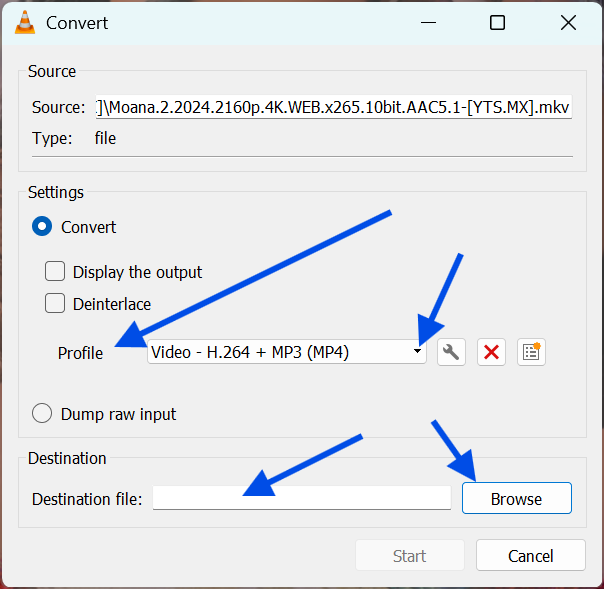Click the Source file path field
This screenshot has height=589, width=604.
[333, 107]
